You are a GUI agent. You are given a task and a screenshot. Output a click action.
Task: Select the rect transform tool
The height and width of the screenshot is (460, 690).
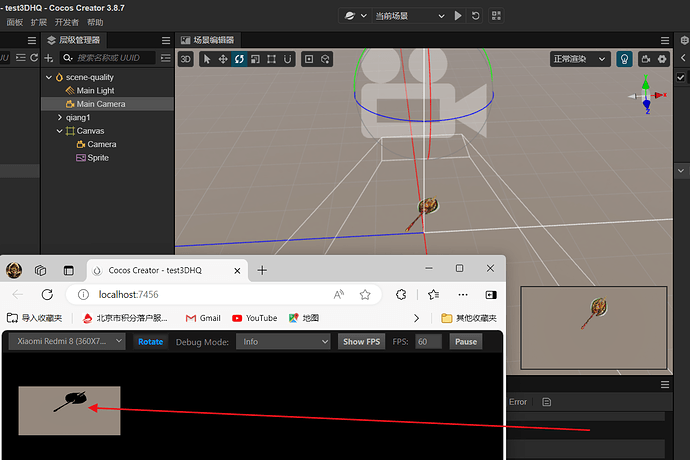[272, 59]
